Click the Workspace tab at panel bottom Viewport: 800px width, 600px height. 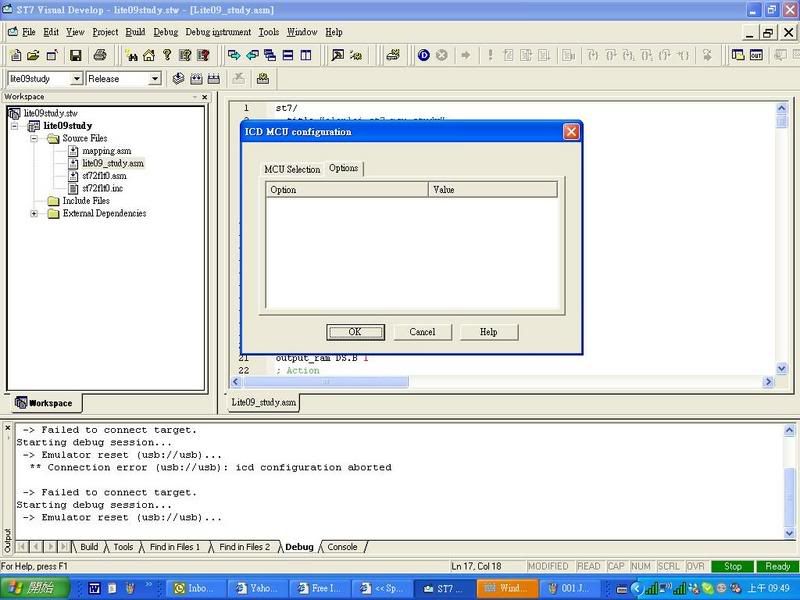[44, 403]
